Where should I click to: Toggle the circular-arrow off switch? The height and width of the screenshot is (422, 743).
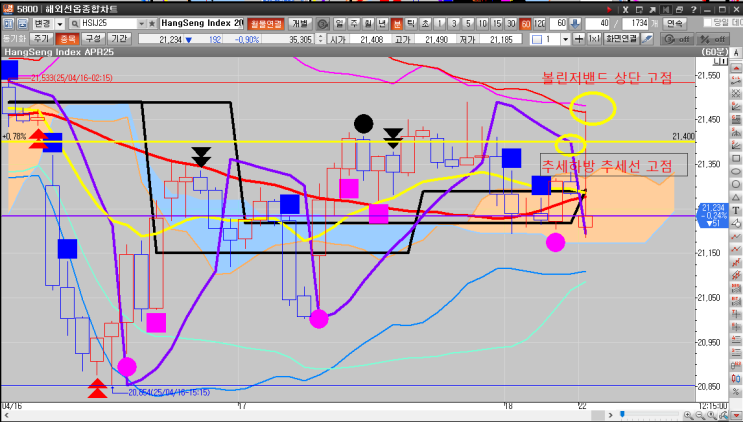(x=677, y=39)
